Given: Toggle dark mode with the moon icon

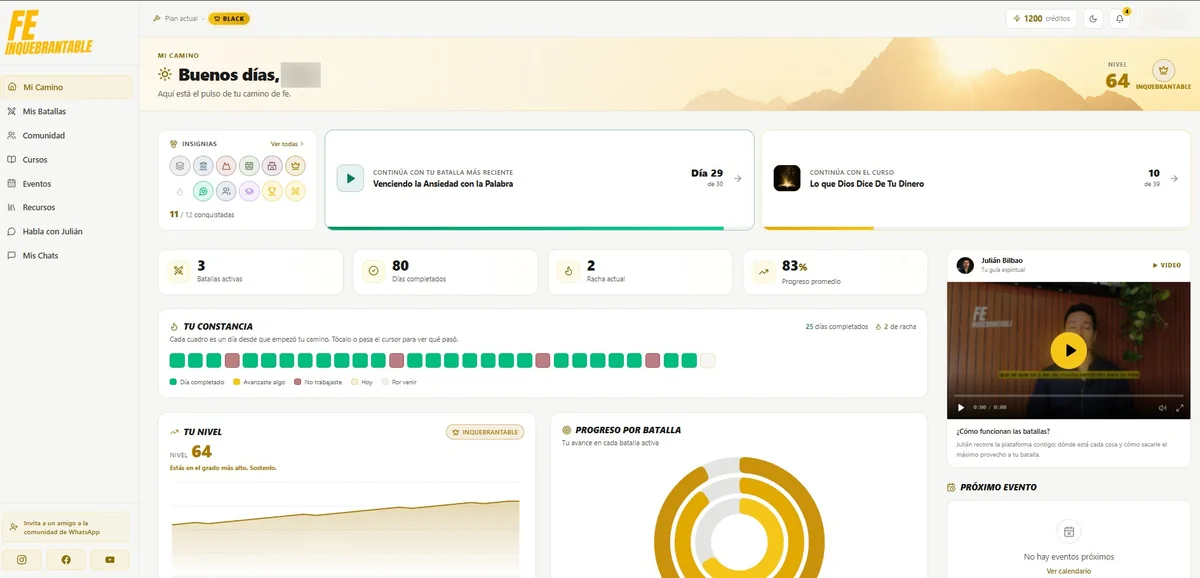Looking at the screenshot, I should (x=1093, y=18).
